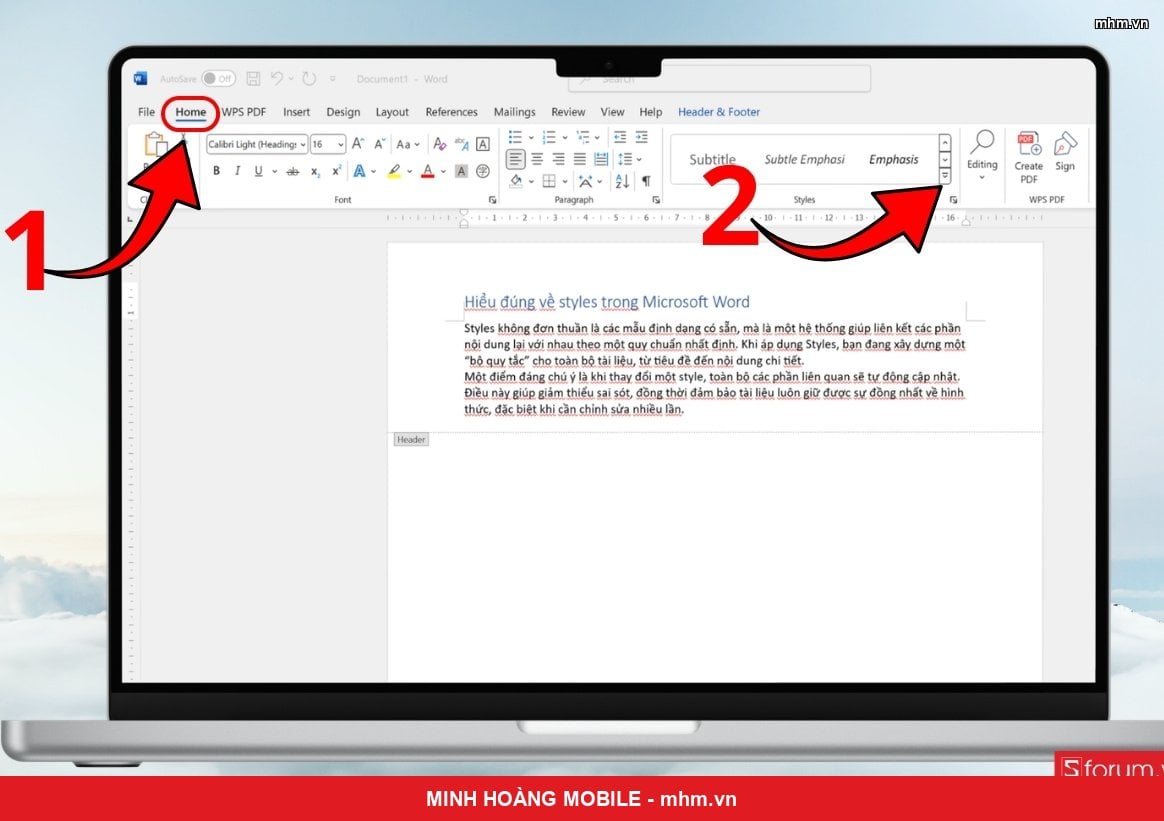Open the font name dropdown

[257, 144]
